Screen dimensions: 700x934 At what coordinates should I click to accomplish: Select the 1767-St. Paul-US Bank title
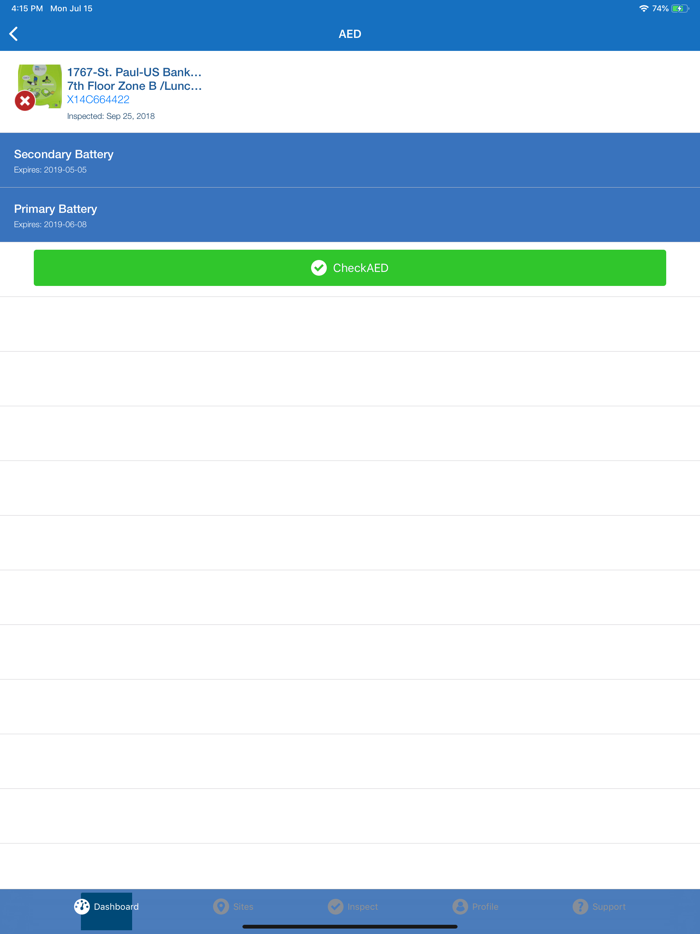(x=134, y=72)
